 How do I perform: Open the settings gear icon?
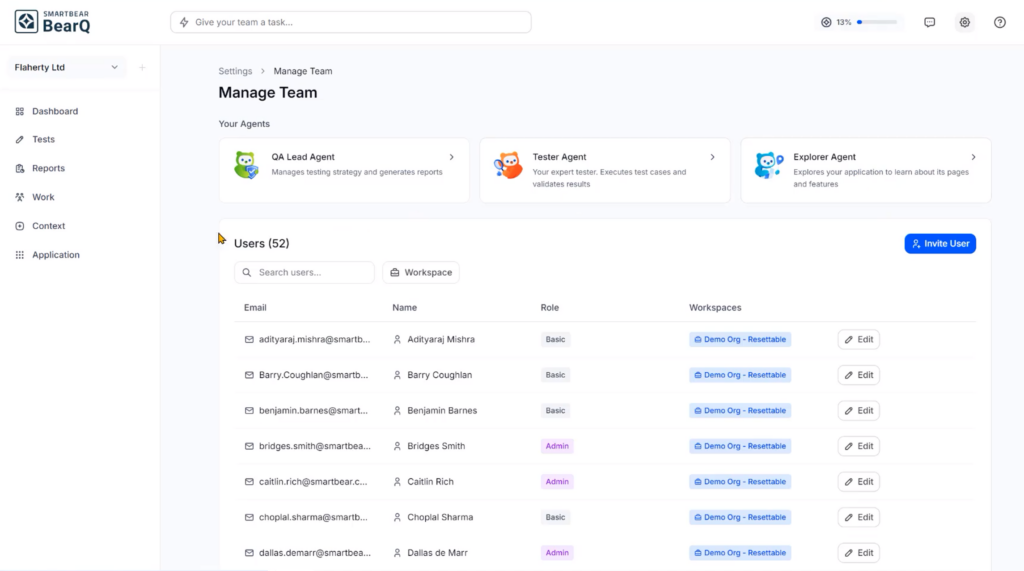point(964,22)
